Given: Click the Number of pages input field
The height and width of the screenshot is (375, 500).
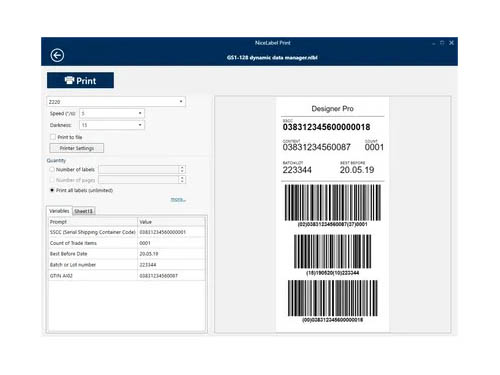Looking at the screenshot, I should point(139,180).
